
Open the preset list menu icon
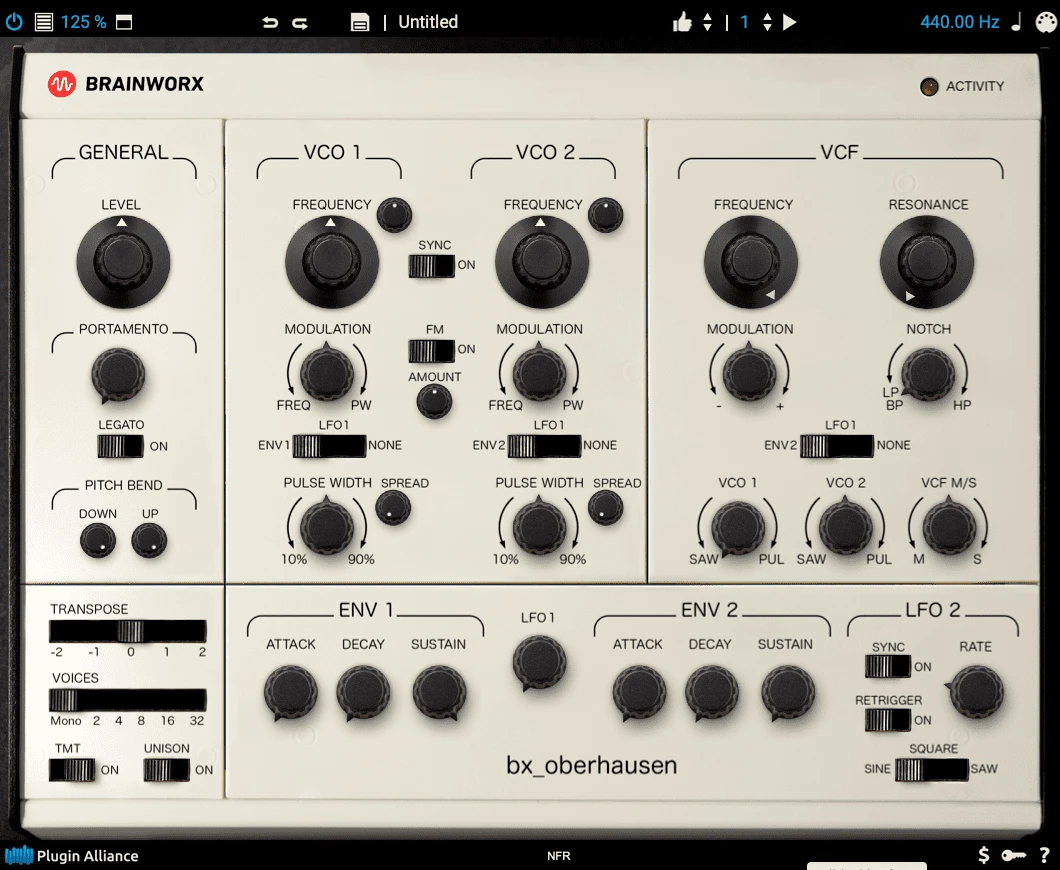pos(44,22)
